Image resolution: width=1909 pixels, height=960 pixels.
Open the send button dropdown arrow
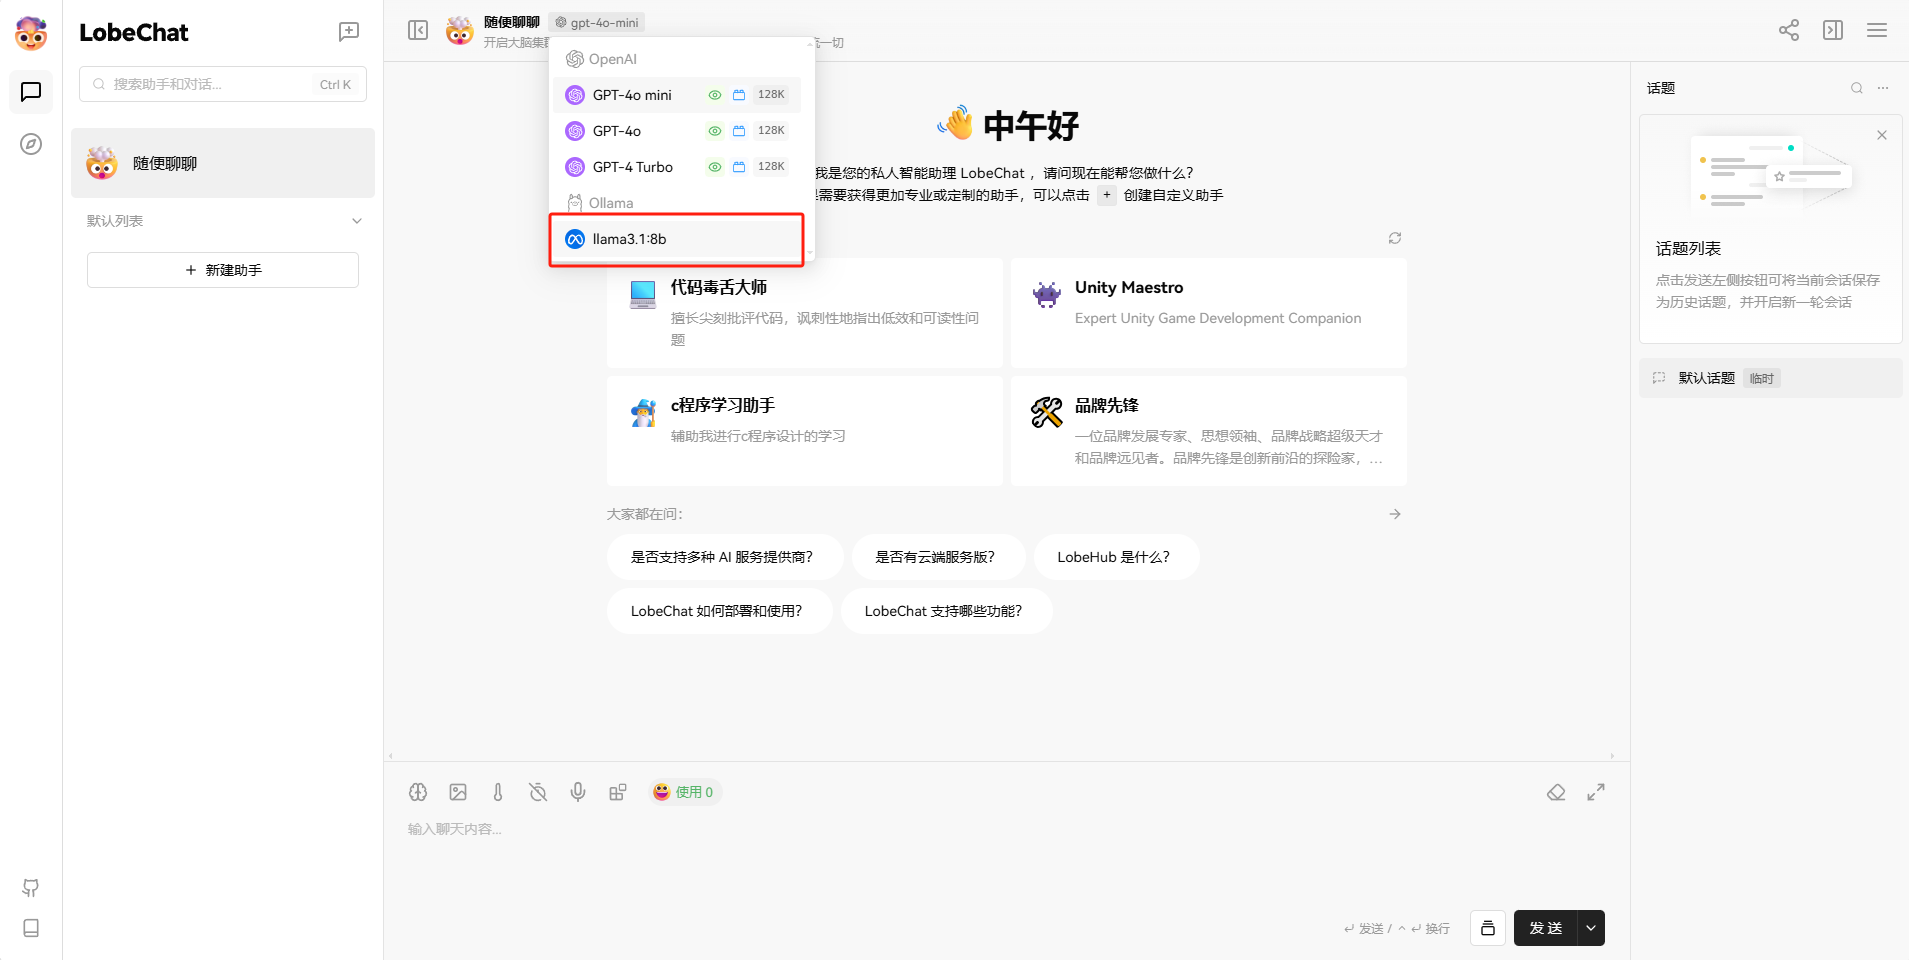pos(1591,928)
